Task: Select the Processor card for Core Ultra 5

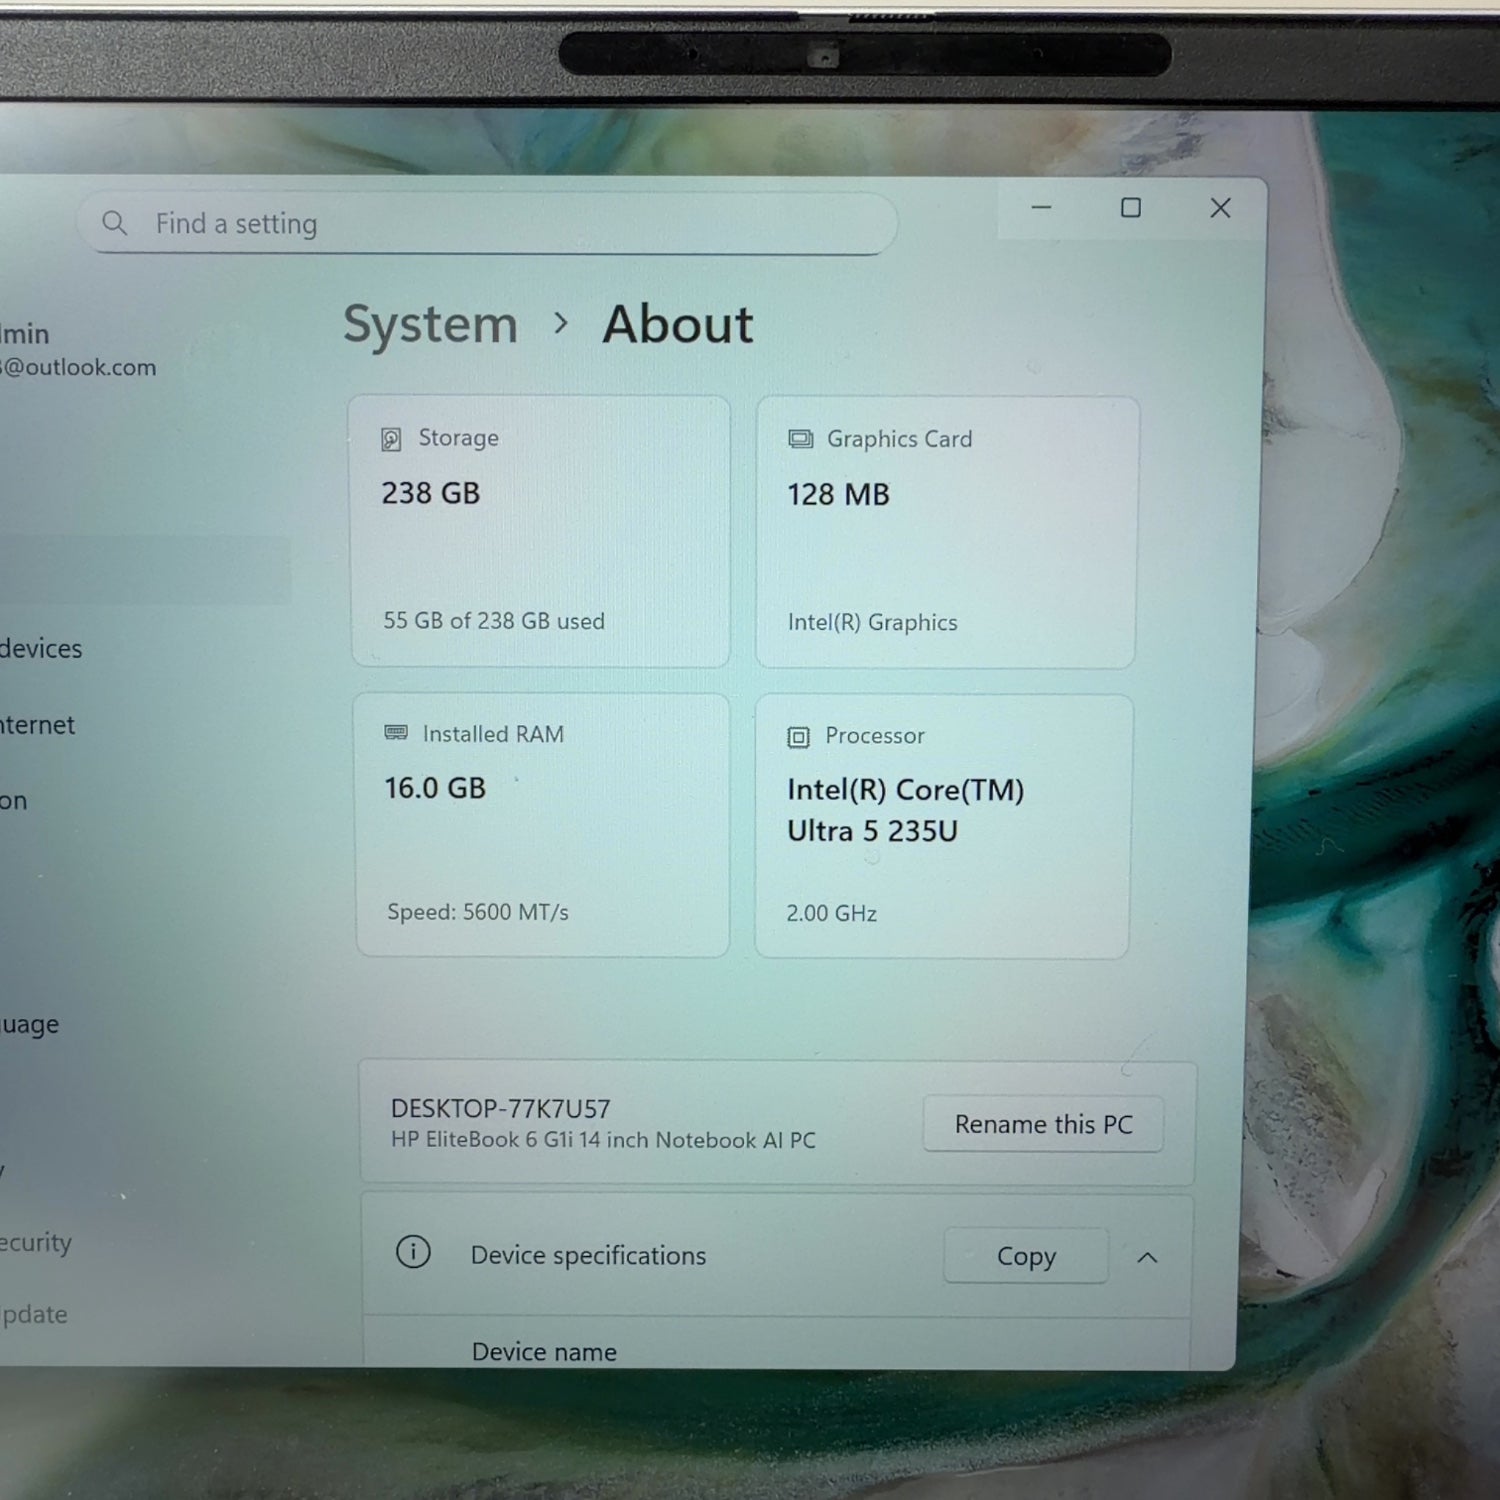Action: [942, 826]
